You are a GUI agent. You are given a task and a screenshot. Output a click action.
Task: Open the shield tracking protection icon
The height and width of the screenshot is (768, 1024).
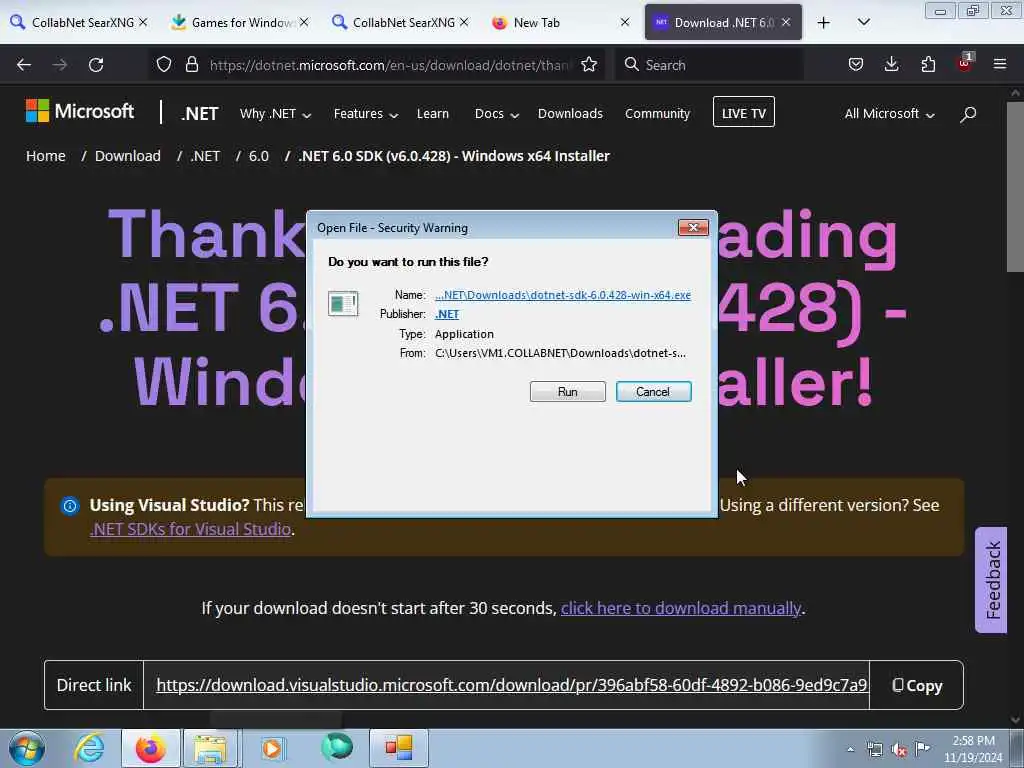[x=164, y=65]
